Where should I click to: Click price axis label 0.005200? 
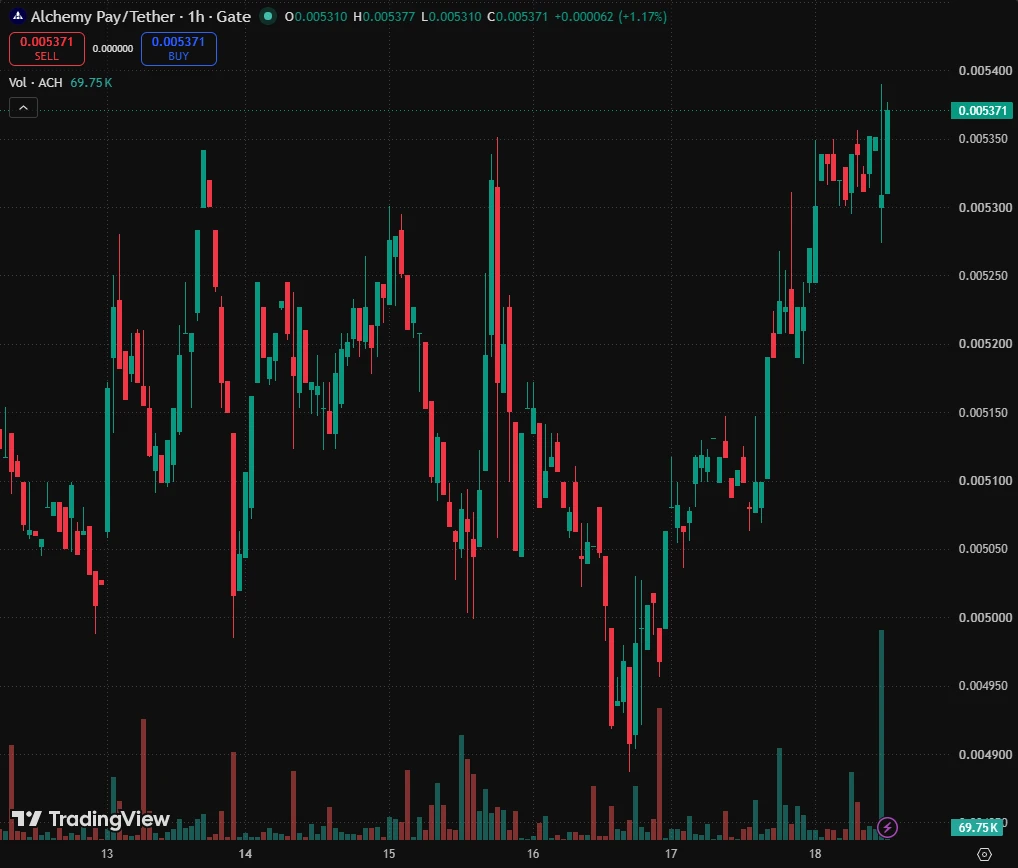[985, 343]
